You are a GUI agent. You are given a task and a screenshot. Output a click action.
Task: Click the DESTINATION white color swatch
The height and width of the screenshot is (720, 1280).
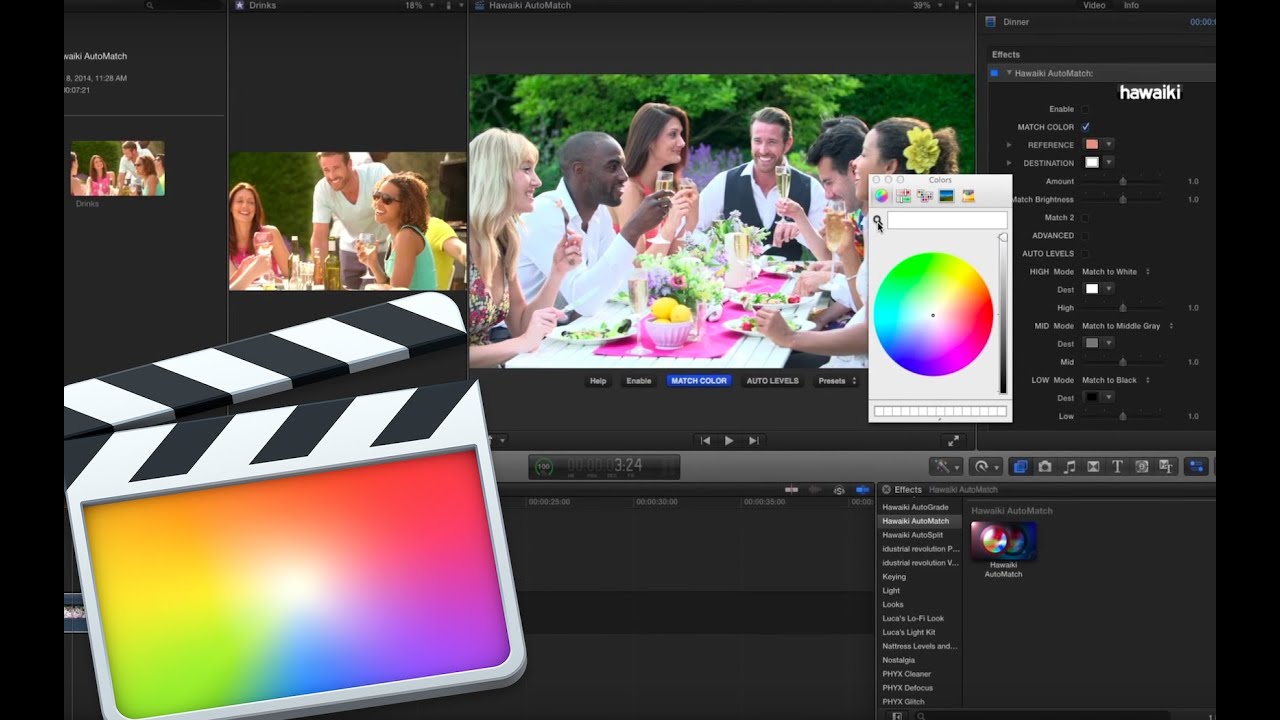pos(1092,163)
